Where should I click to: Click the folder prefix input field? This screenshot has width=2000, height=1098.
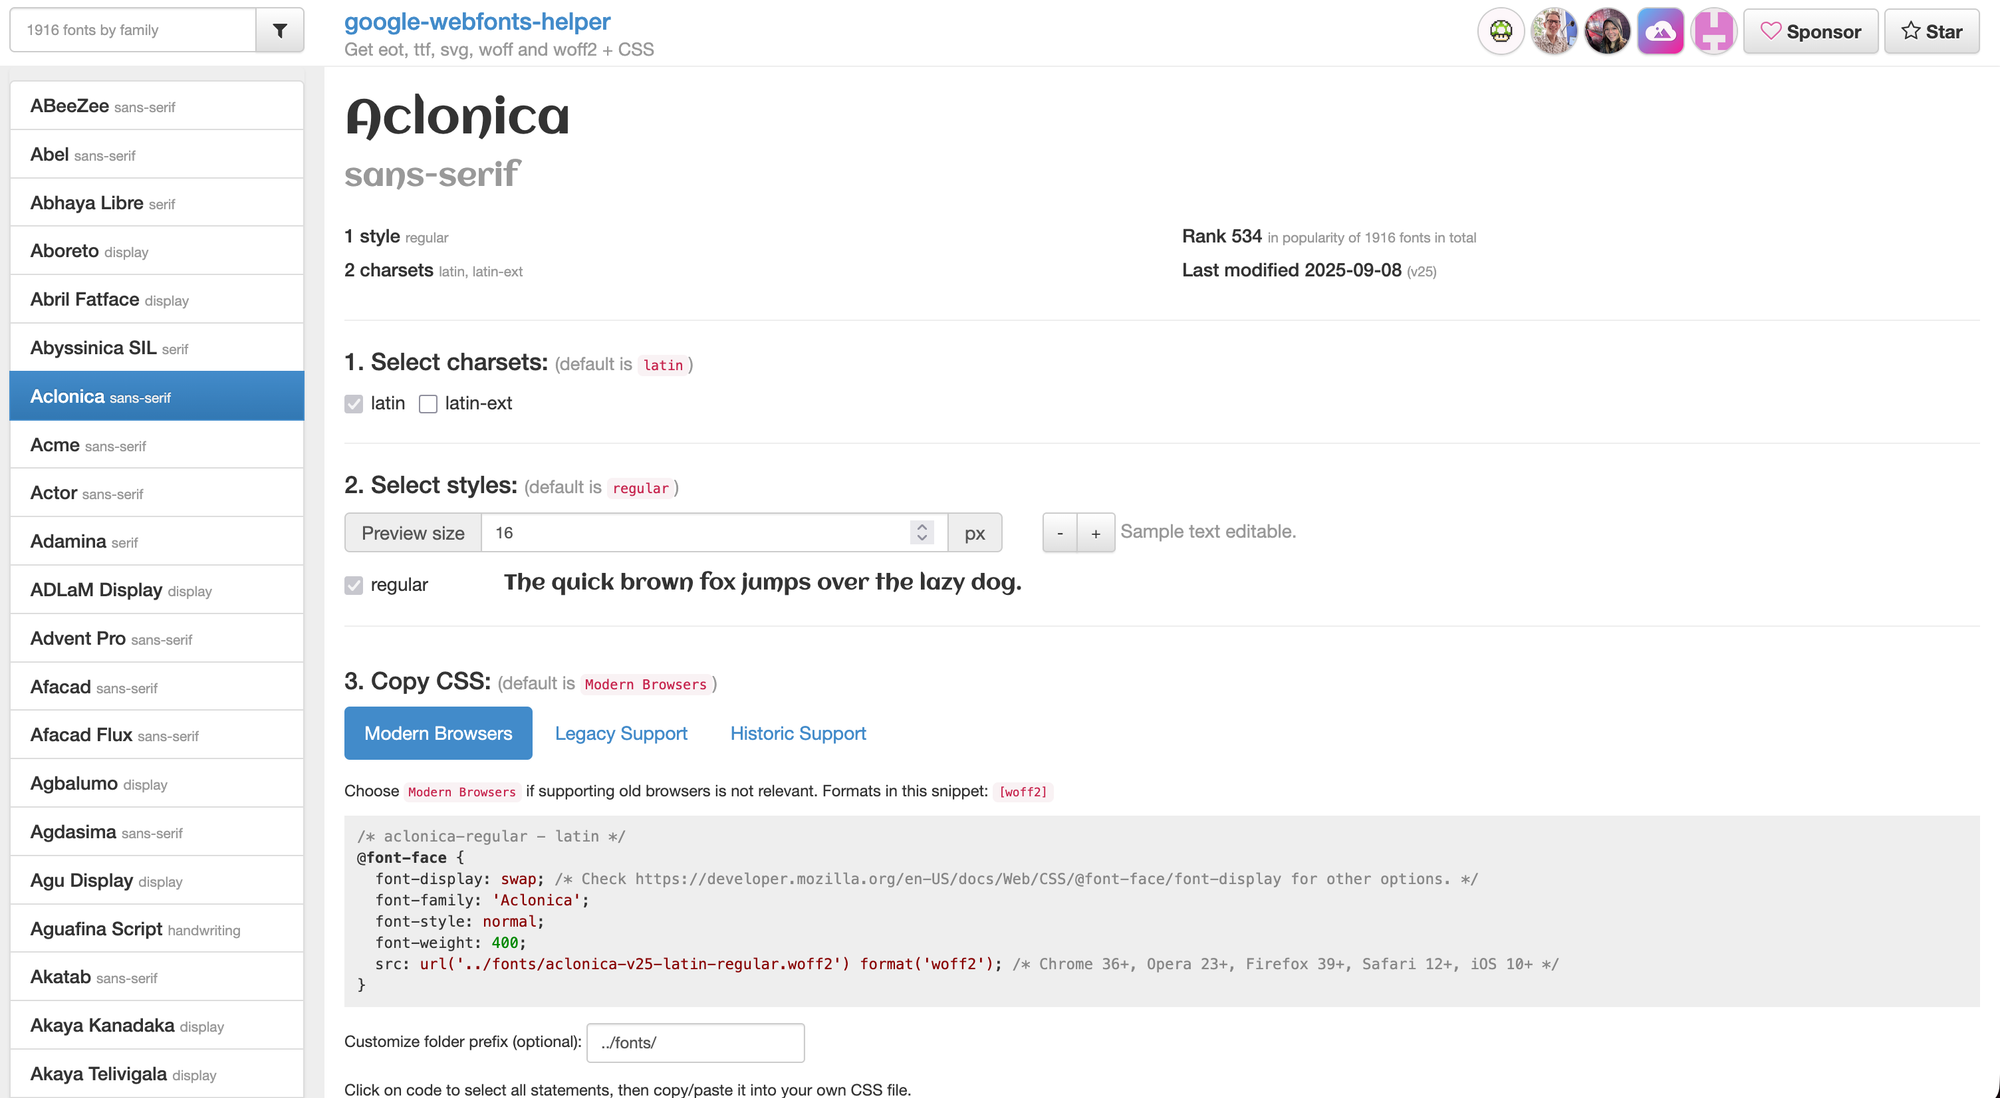(x=695, y=1042)
